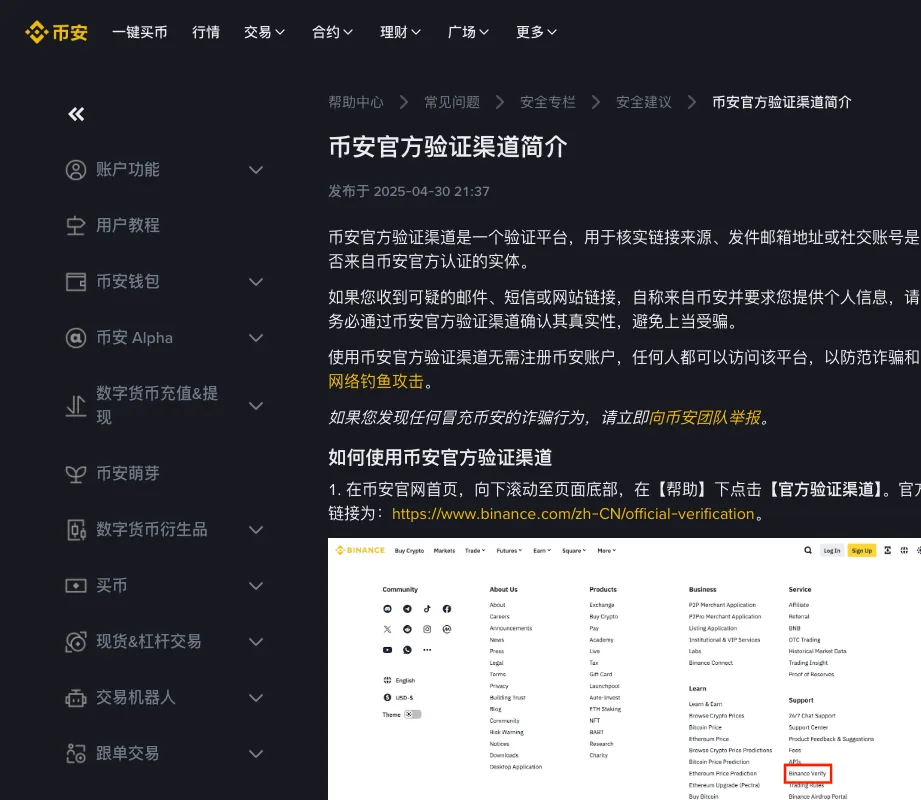Go to 安全建议 breadcrumb

(644, 102)
